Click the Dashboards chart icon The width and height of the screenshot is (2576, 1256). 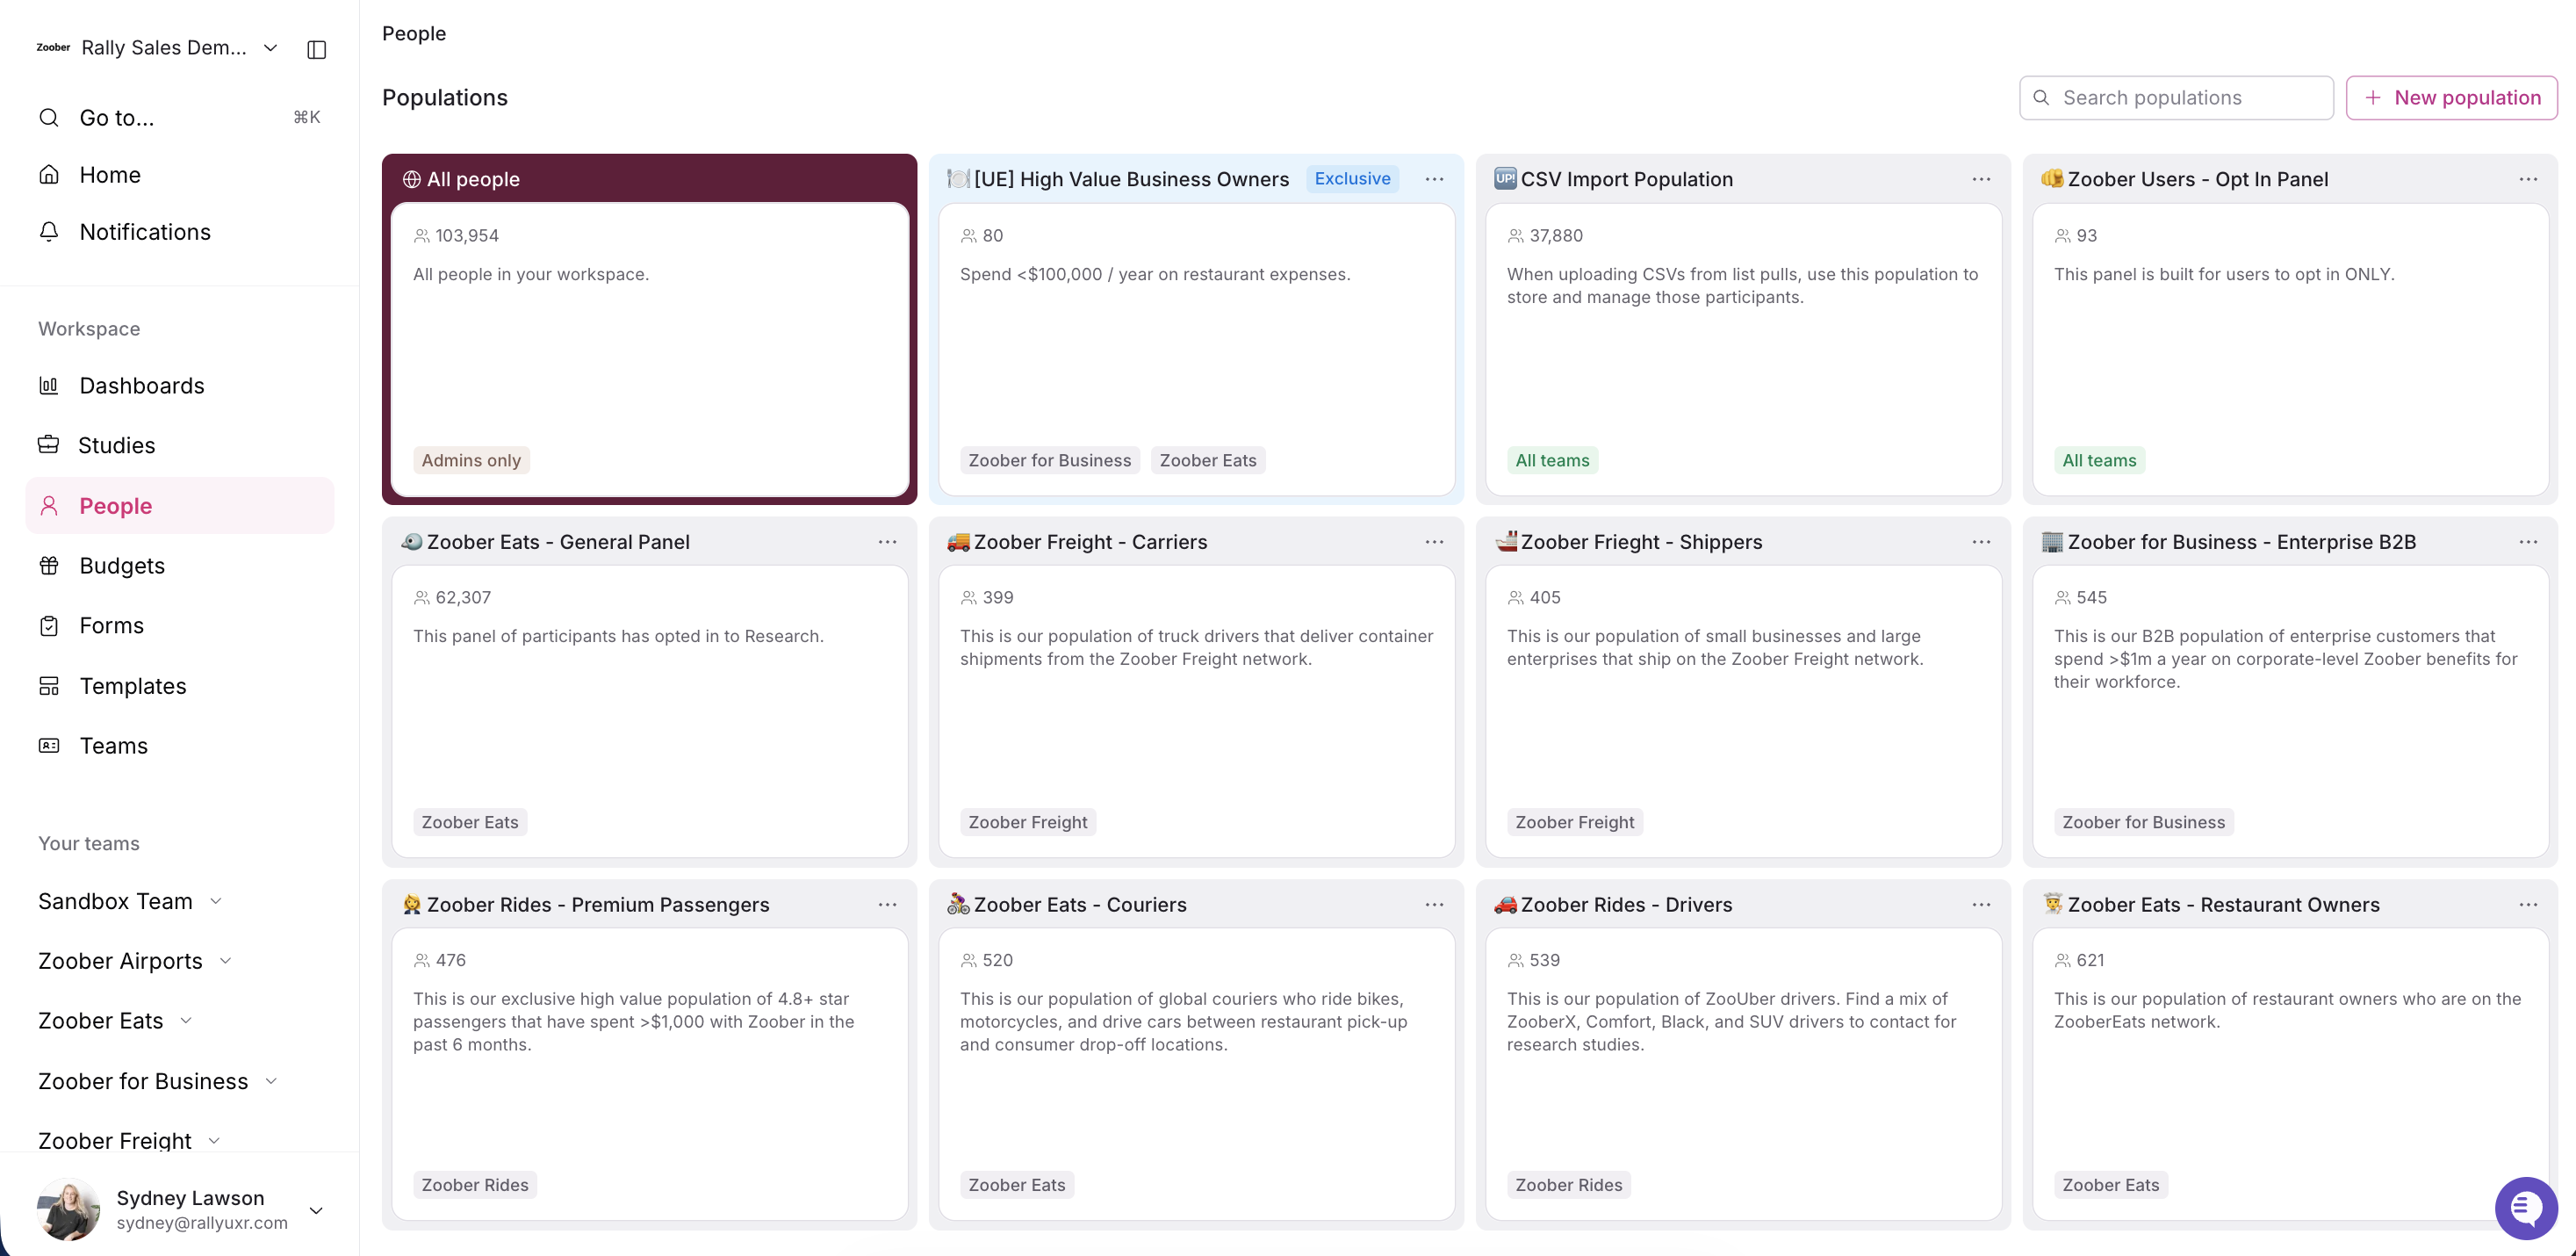[49, 385]
